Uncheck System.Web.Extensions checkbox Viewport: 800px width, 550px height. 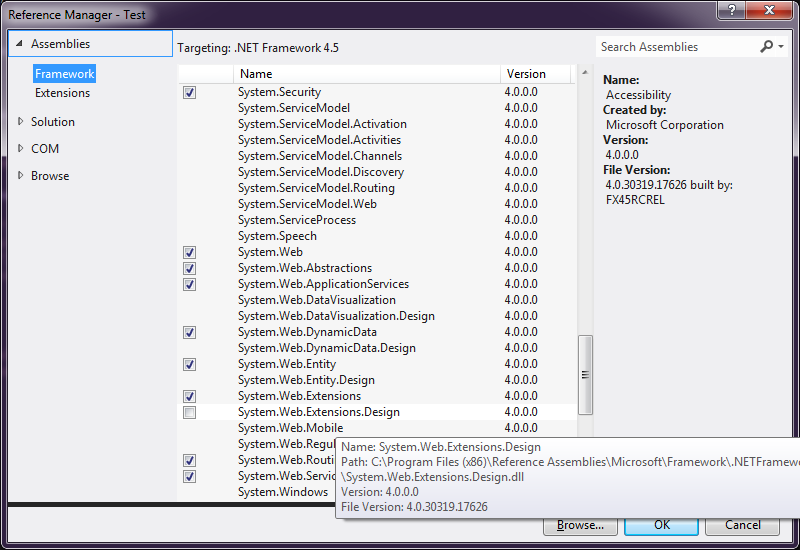point(189,396)
